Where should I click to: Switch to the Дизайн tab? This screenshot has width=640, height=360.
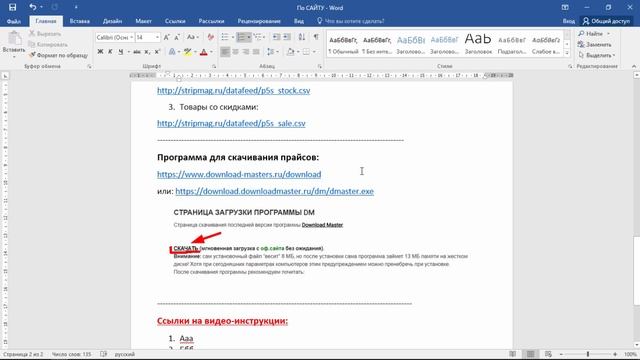pos(112,21)
